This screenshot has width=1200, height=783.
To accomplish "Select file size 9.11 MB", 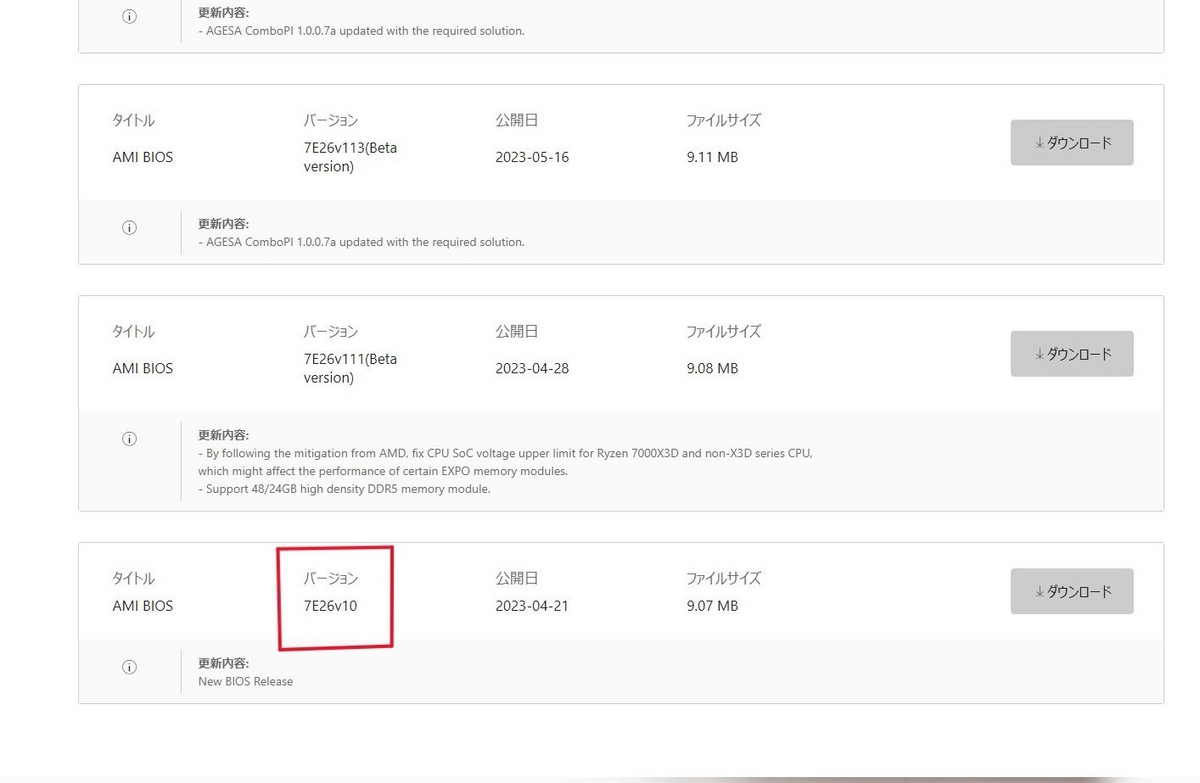I will 712,157.
